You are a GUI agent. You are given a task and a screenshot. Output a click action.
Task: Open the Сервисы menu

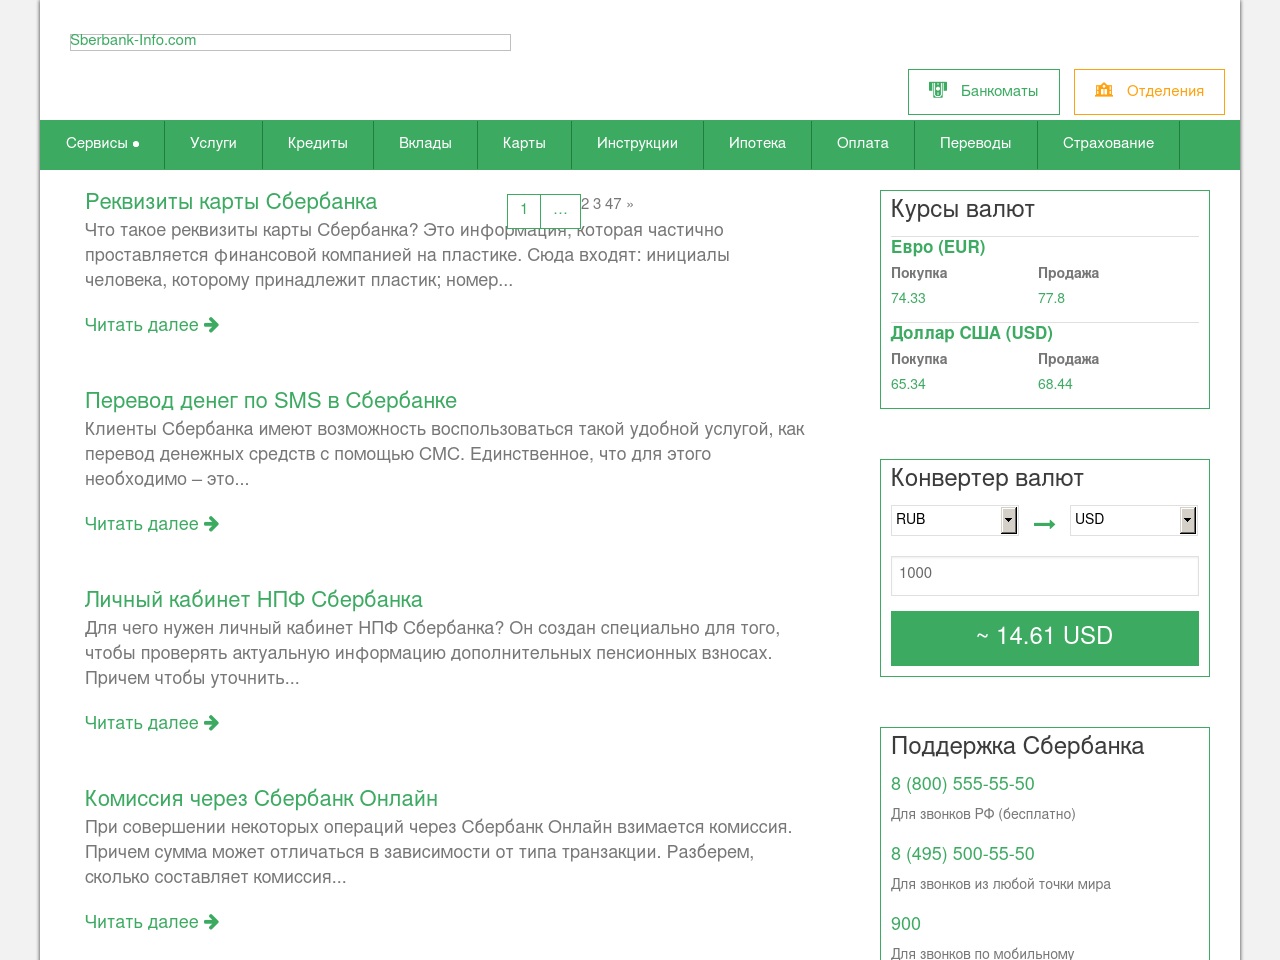pos(102,143)
